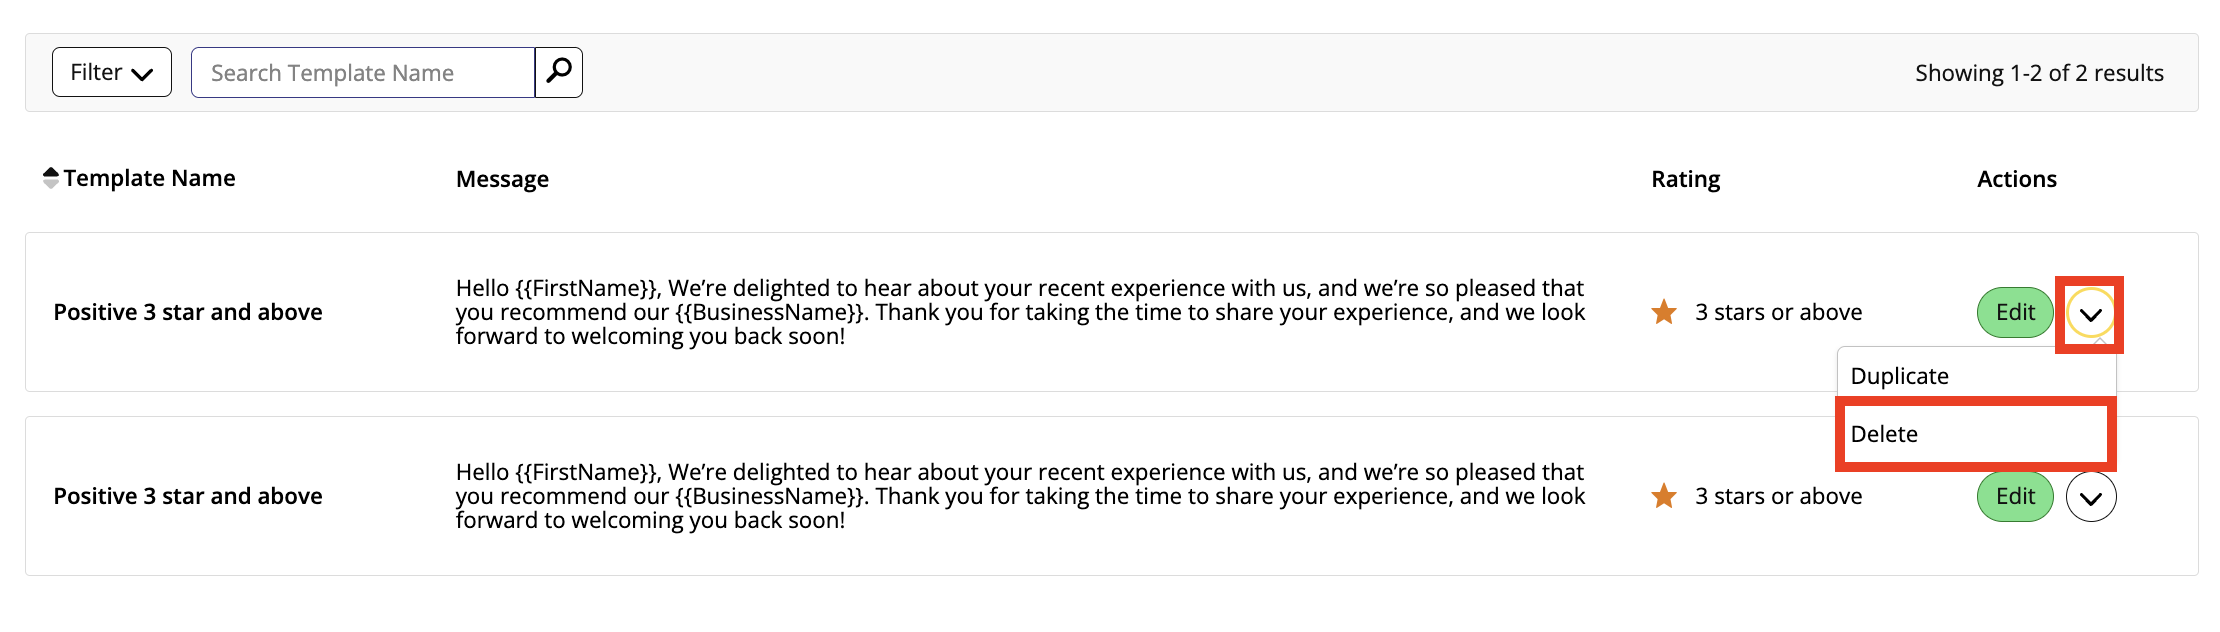Click the Actions column header
Viewport: 2220px width, 632px height.
2017,179
